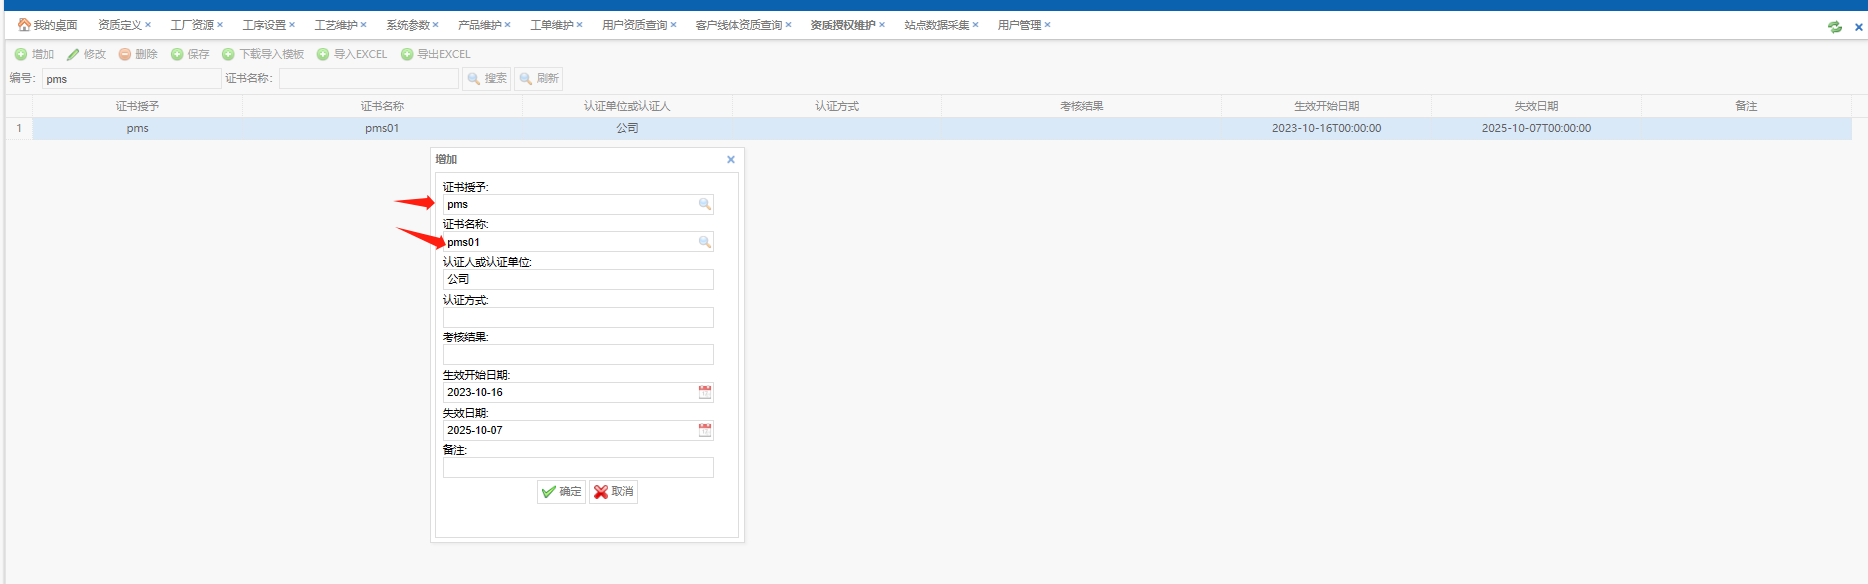
Task: Open lookup magnifier in 证书名称 dialog field
Action: [705, 242]
